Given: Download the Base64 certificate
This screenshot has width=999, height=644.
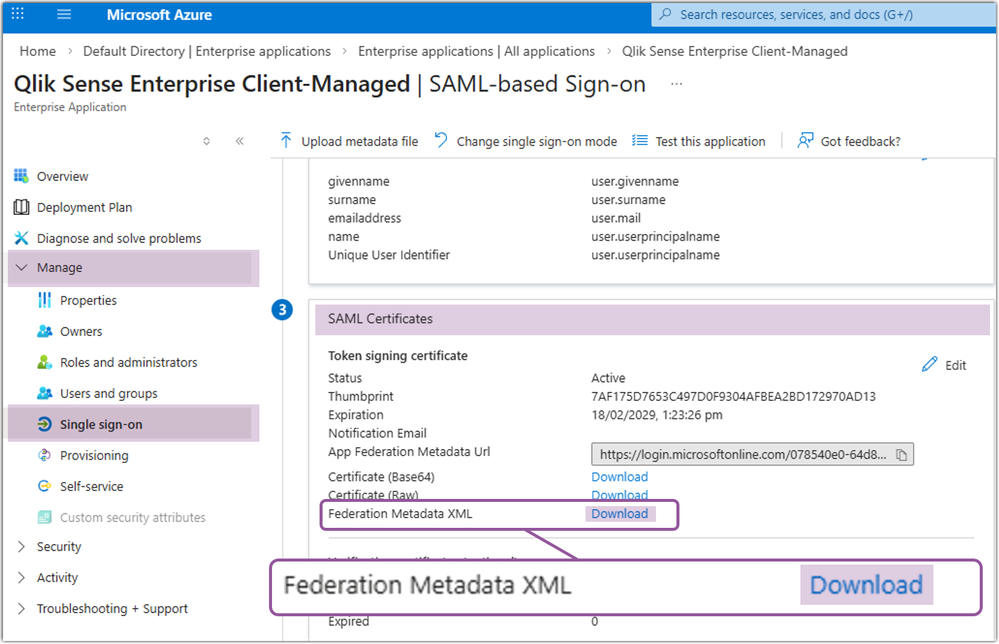Looking at the screenshot, I should tap(618, 476).
